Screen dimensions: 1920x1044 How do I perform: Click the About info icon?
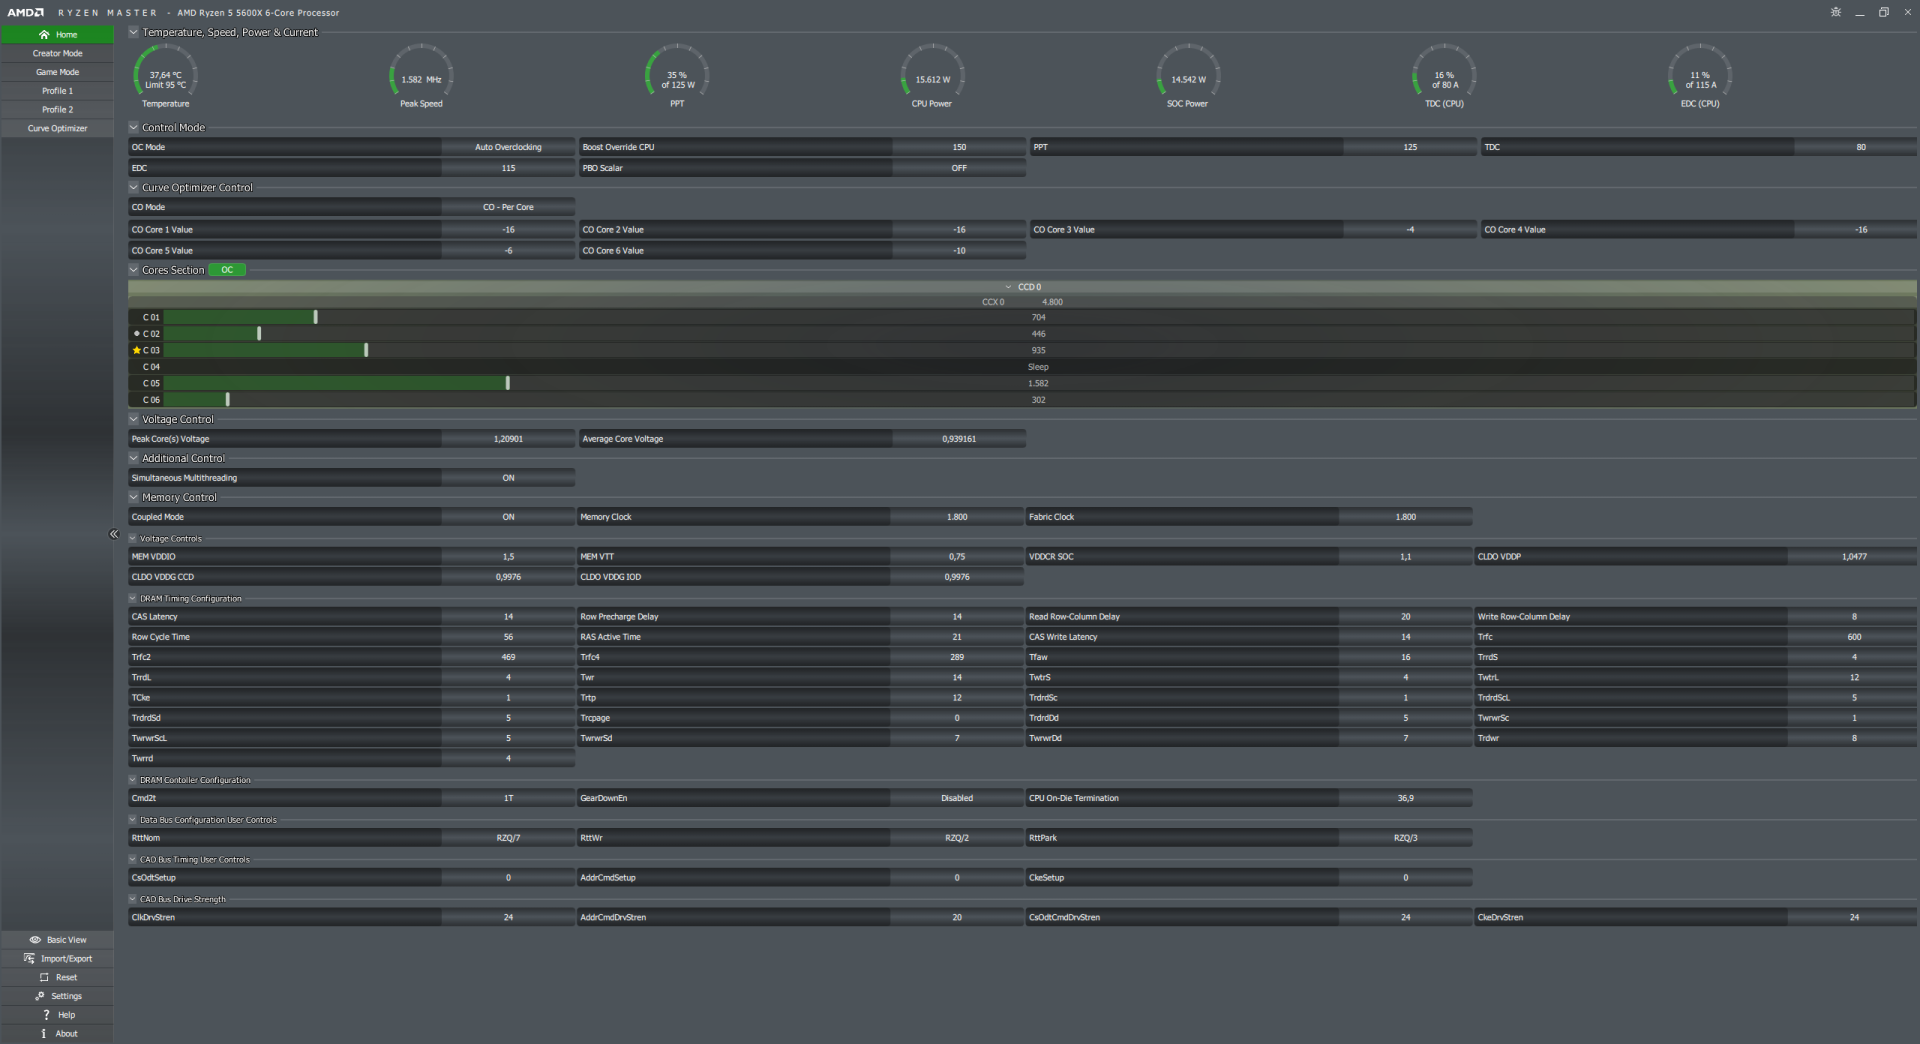[44, 1034]
